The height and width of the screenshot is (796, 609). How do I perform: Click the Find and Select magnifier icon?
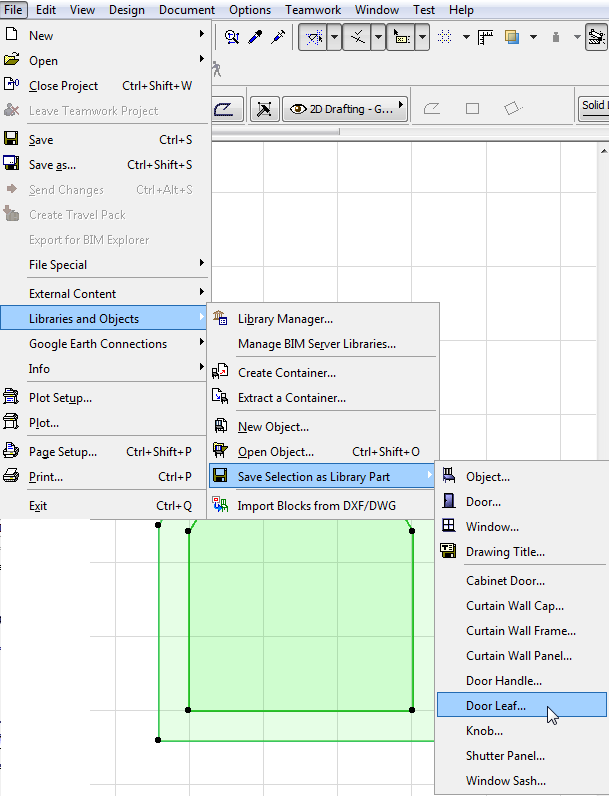pyautogui.click(x=232, y=37)
